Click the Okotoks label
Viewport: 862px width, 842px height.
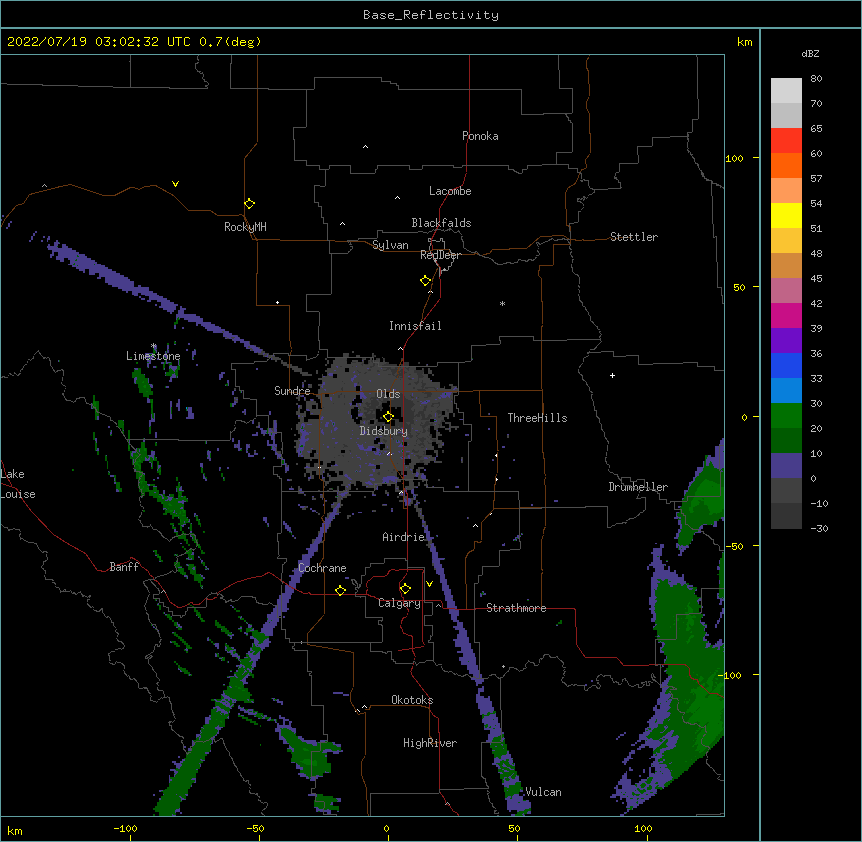click(412, 700)
